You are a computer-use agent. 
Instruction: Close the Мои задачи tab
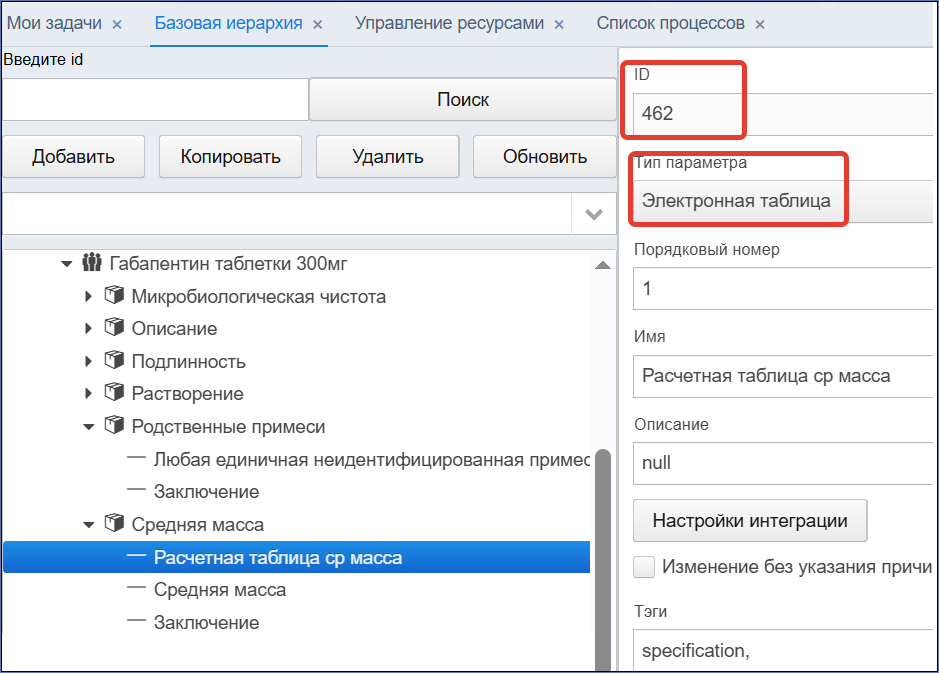click(x=117, y=25)
